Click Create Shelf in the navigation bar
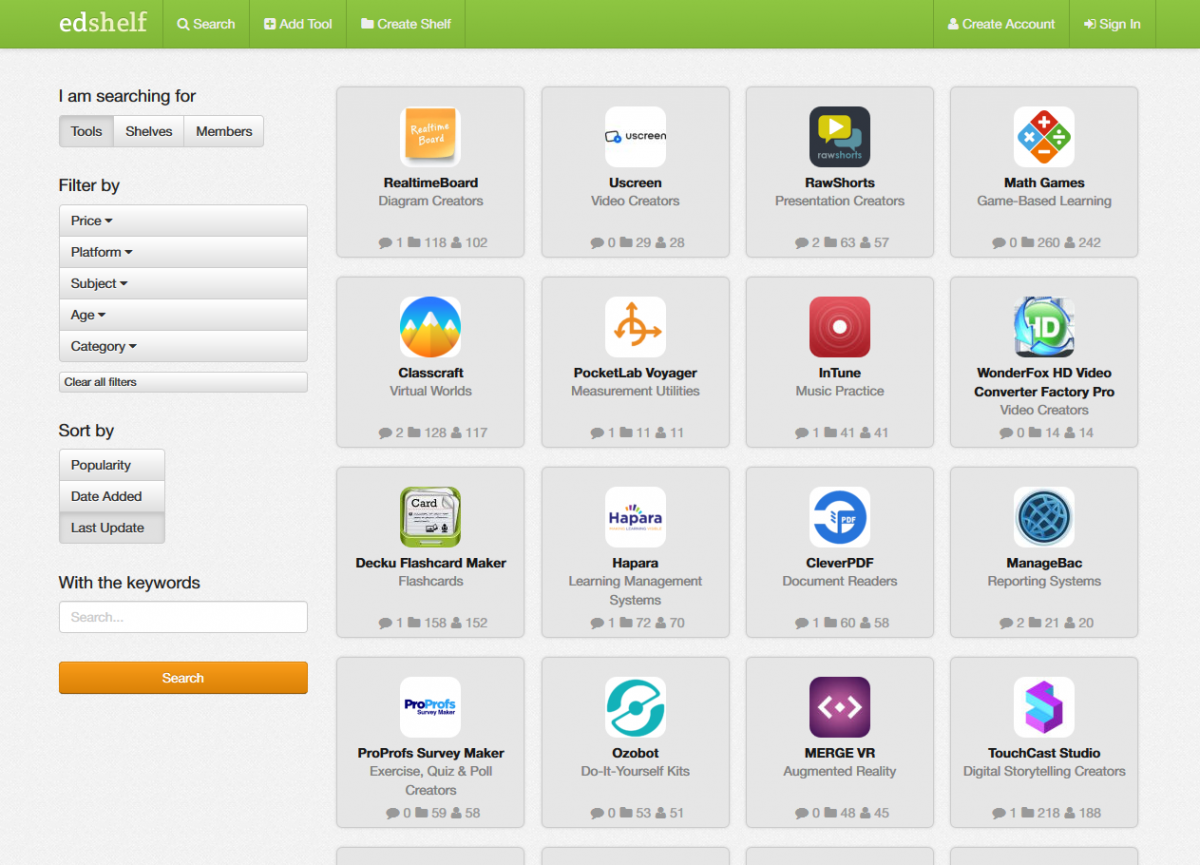Viewport: 1200px width, 865px height. 406,24
